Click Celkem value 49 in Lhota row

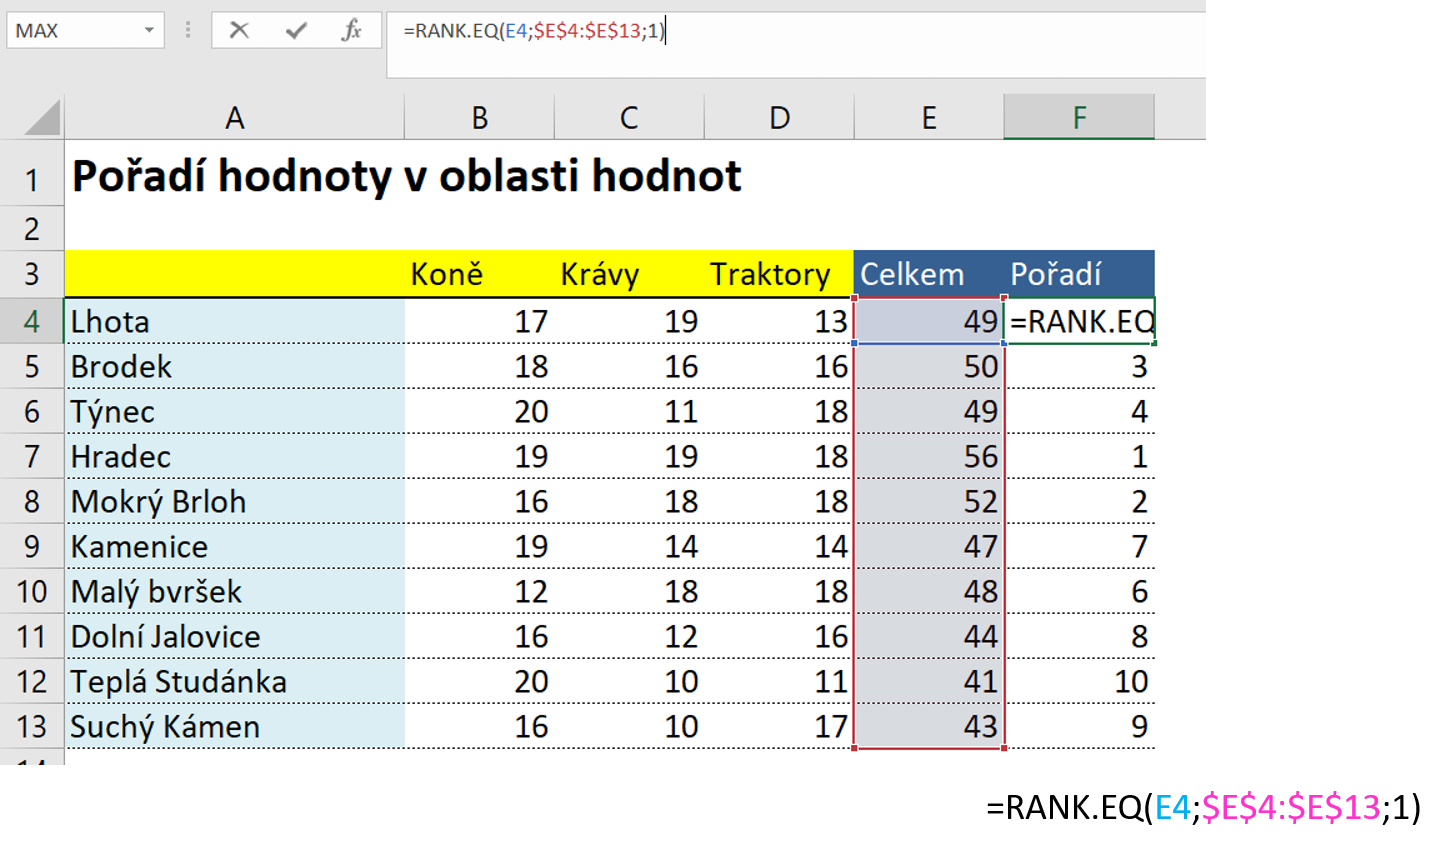[x=929, y=321]
